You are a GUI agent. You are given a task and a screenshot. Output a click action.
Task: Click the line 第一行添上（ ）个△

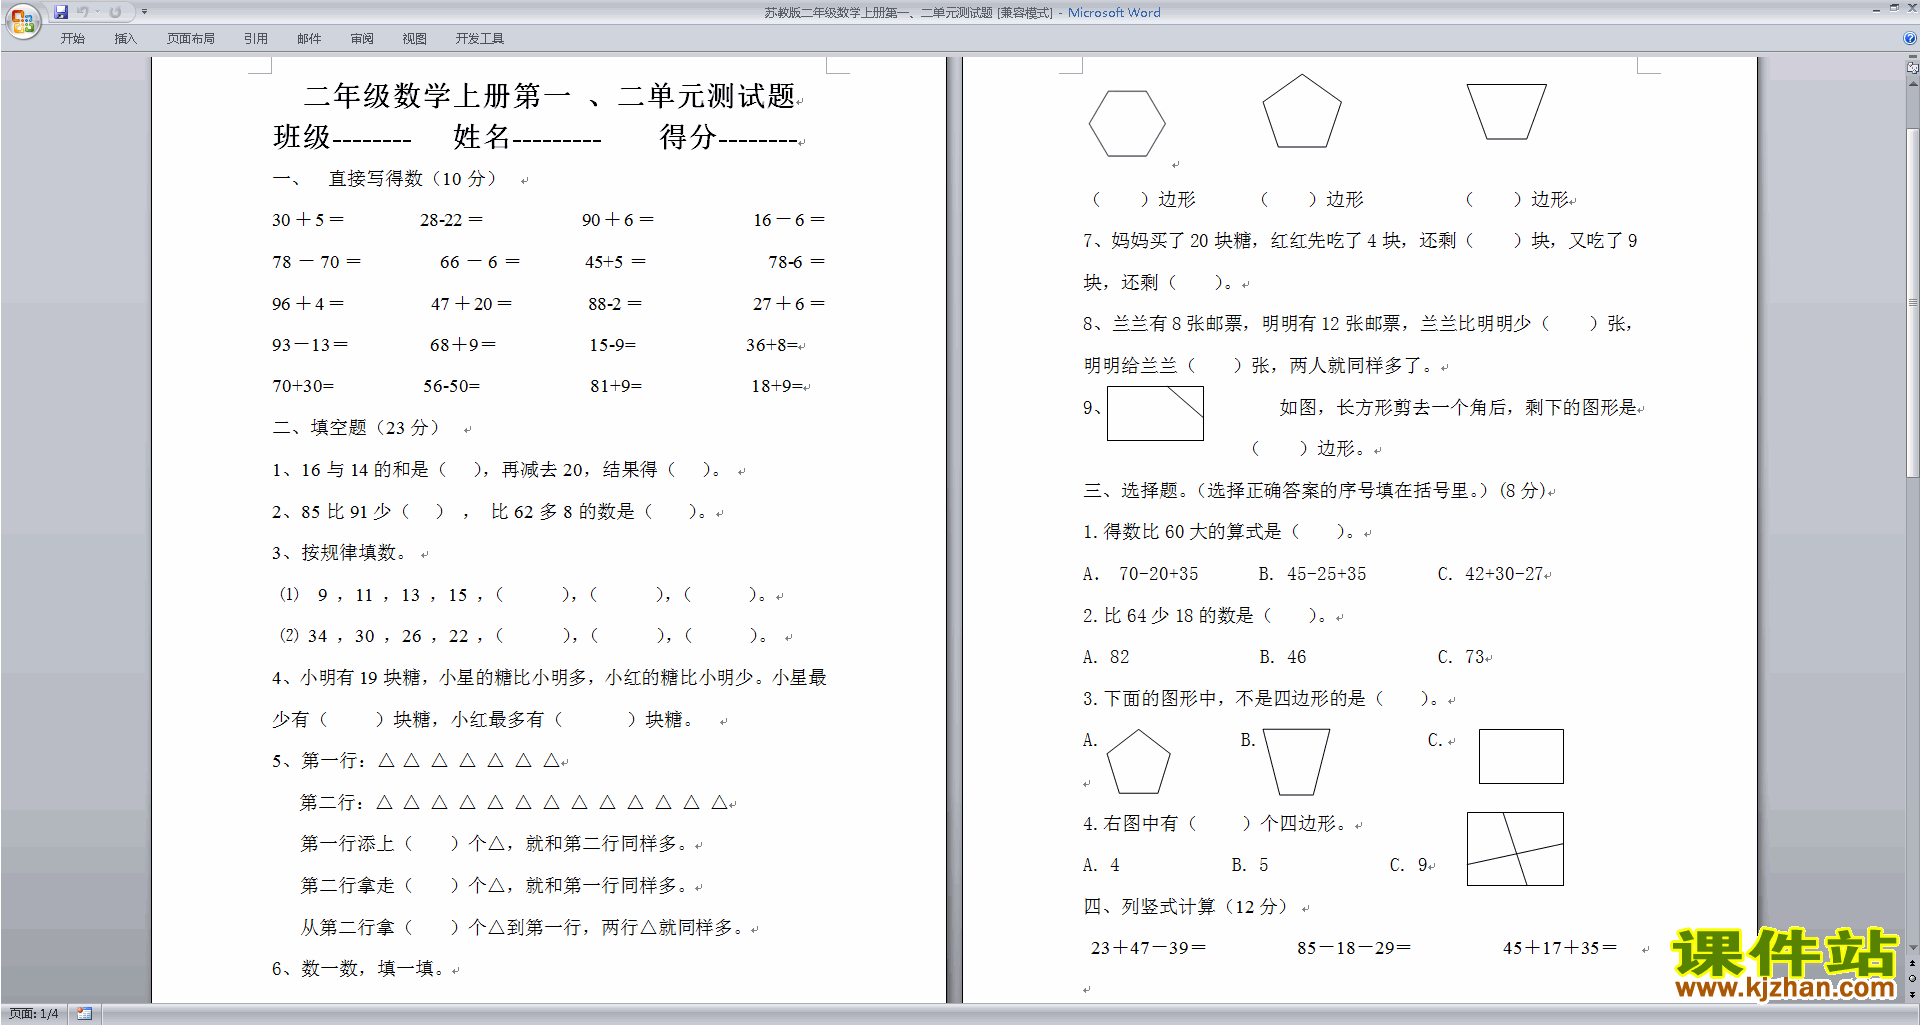click(x=495, y=844)
